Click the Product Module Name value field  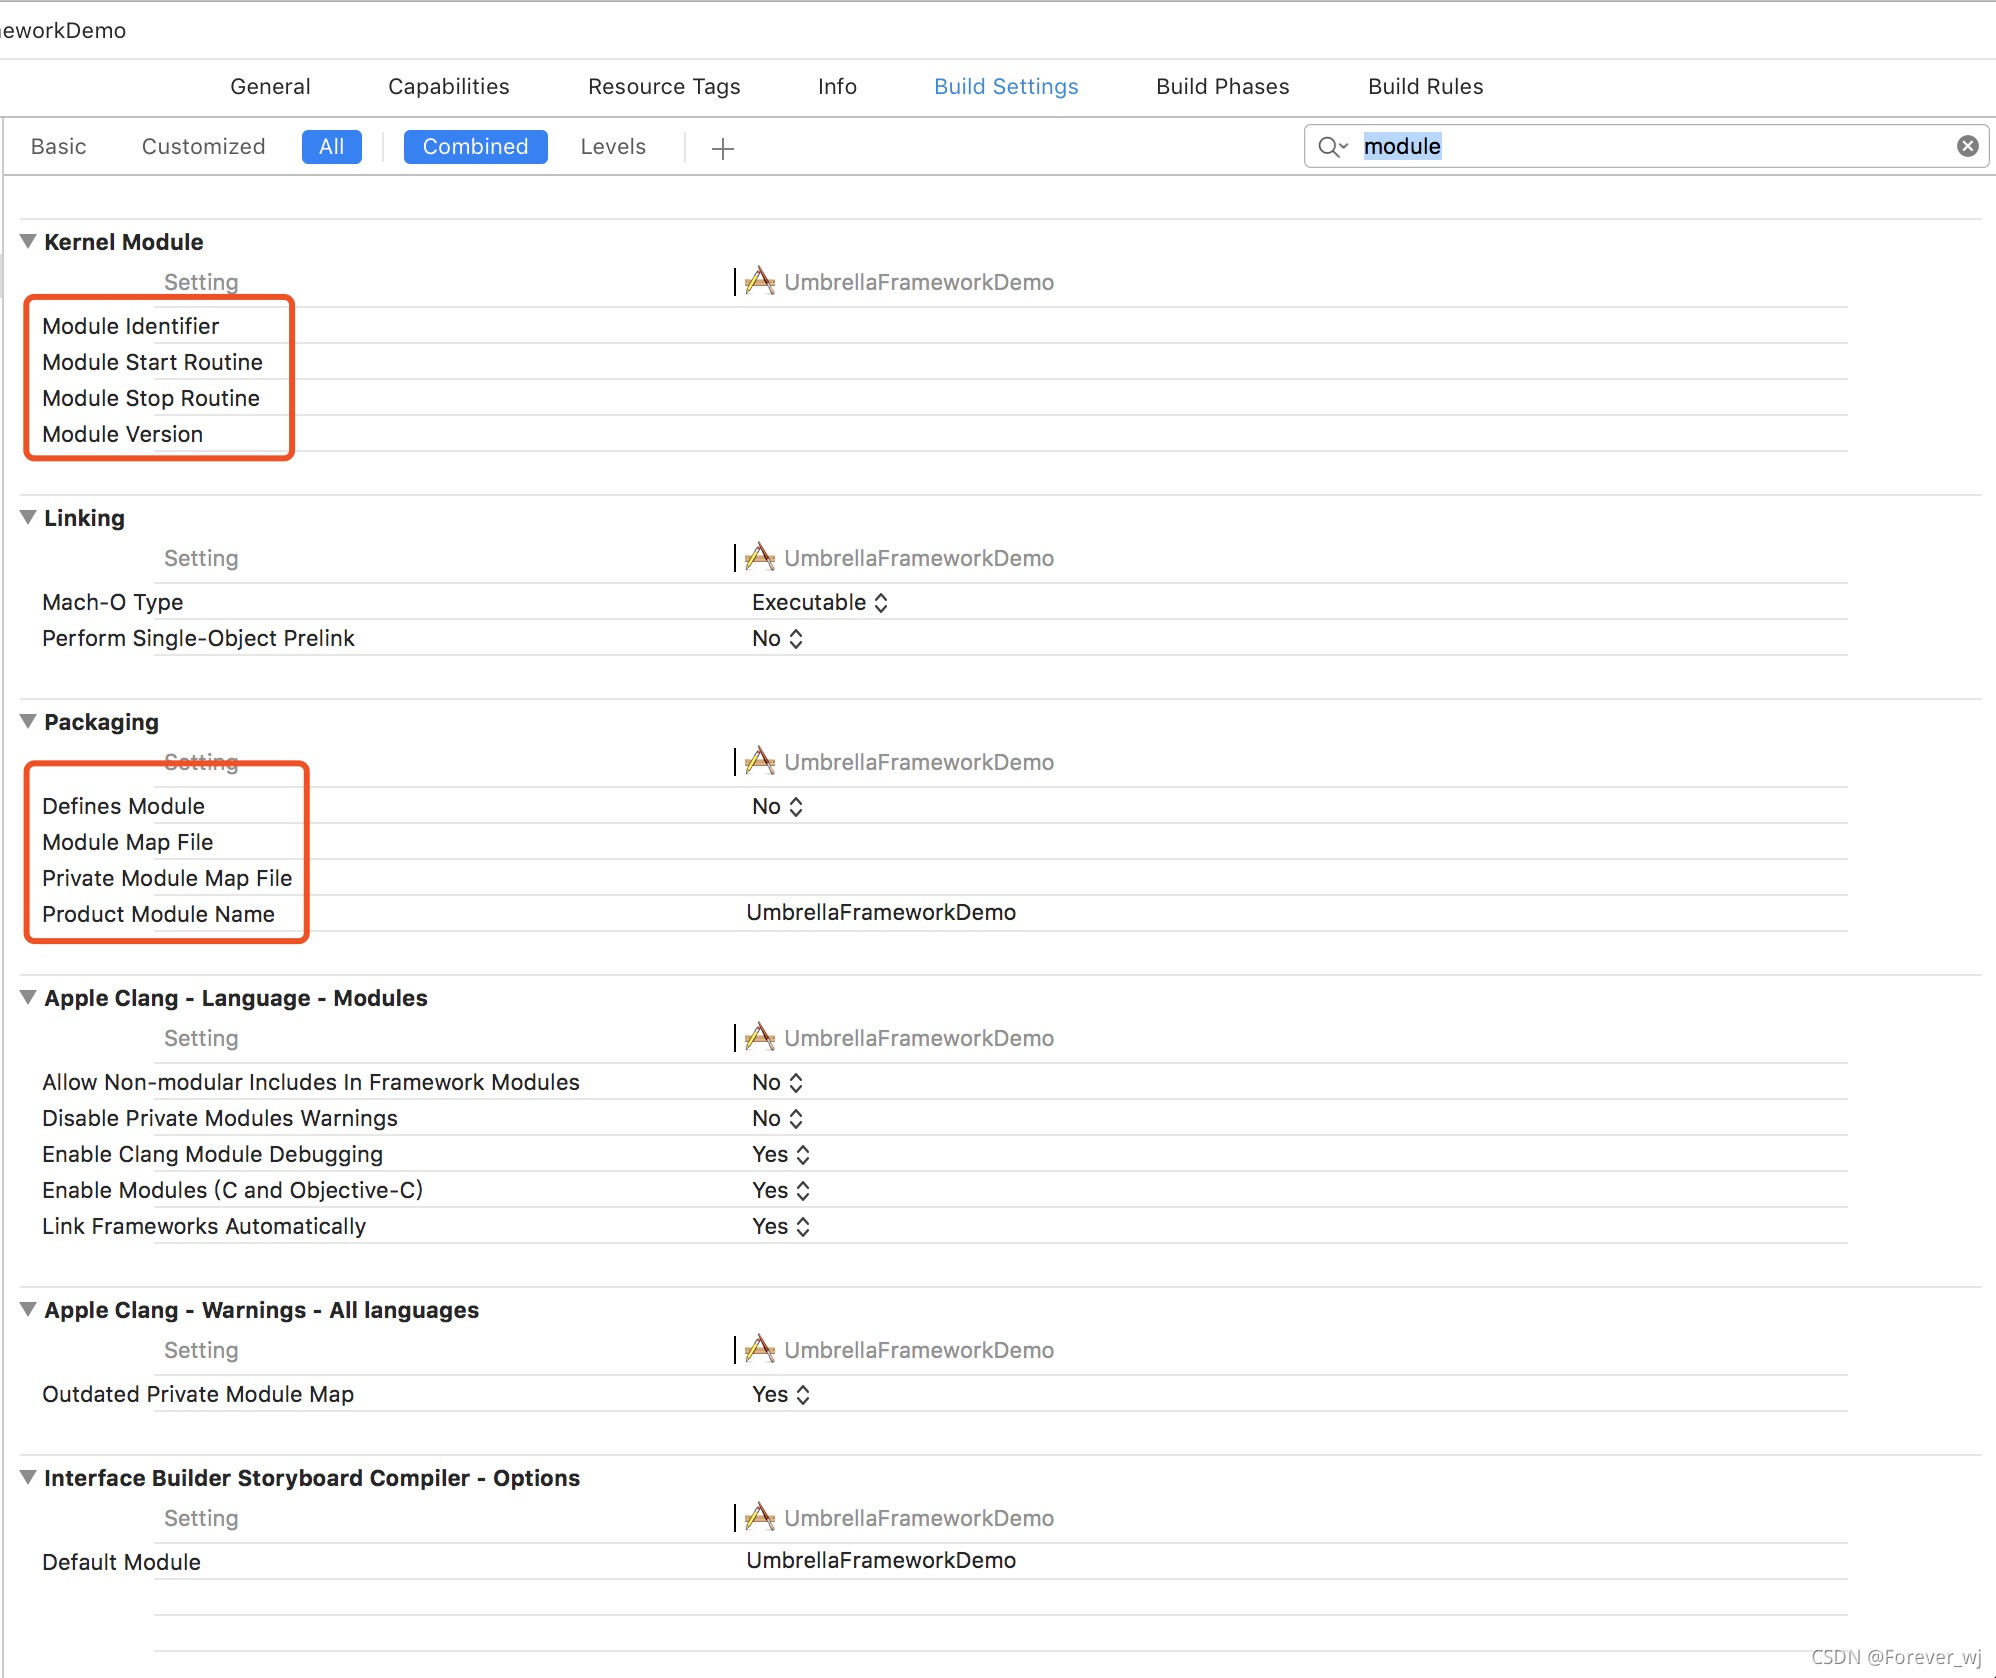(880, 913)
